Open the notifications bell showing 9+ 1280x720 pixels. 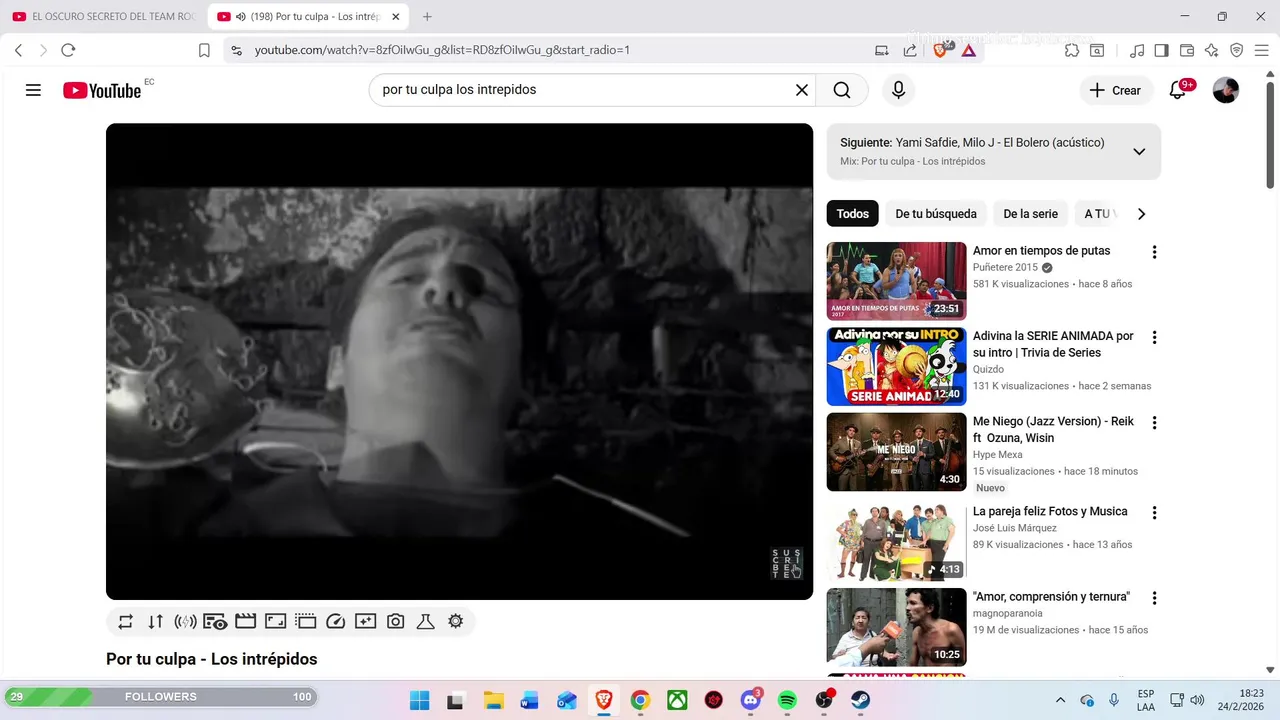(1178, 90)
